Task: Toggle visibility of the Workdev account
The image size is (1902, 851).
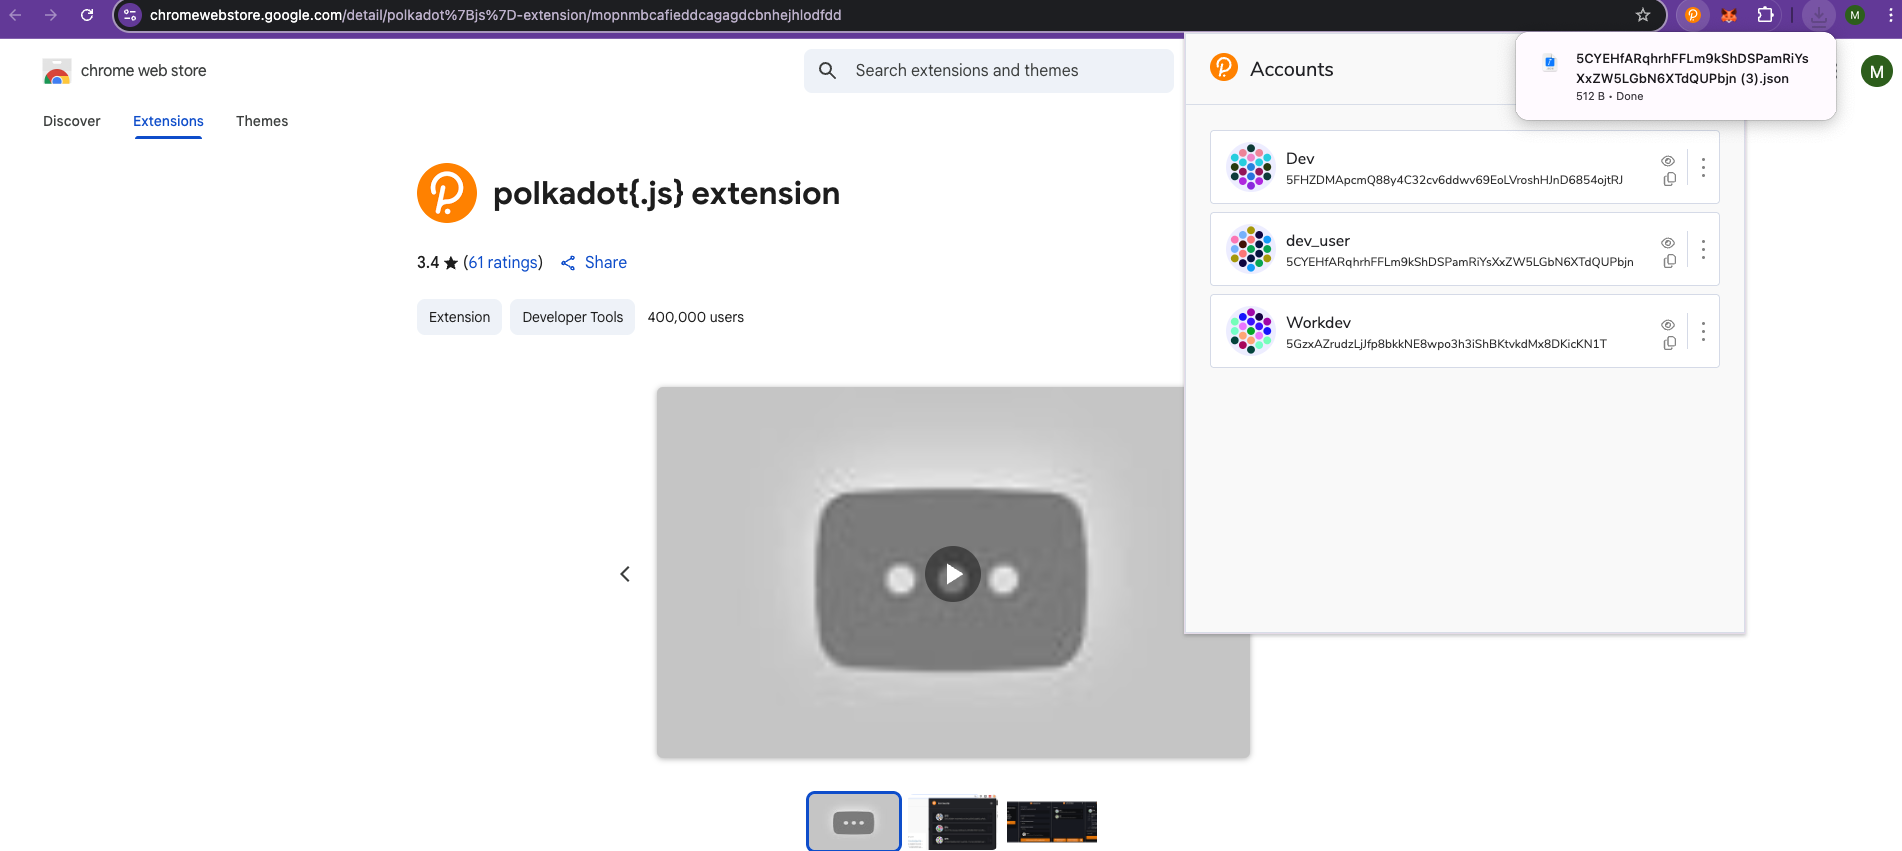Action: [x=1668, y=325]
